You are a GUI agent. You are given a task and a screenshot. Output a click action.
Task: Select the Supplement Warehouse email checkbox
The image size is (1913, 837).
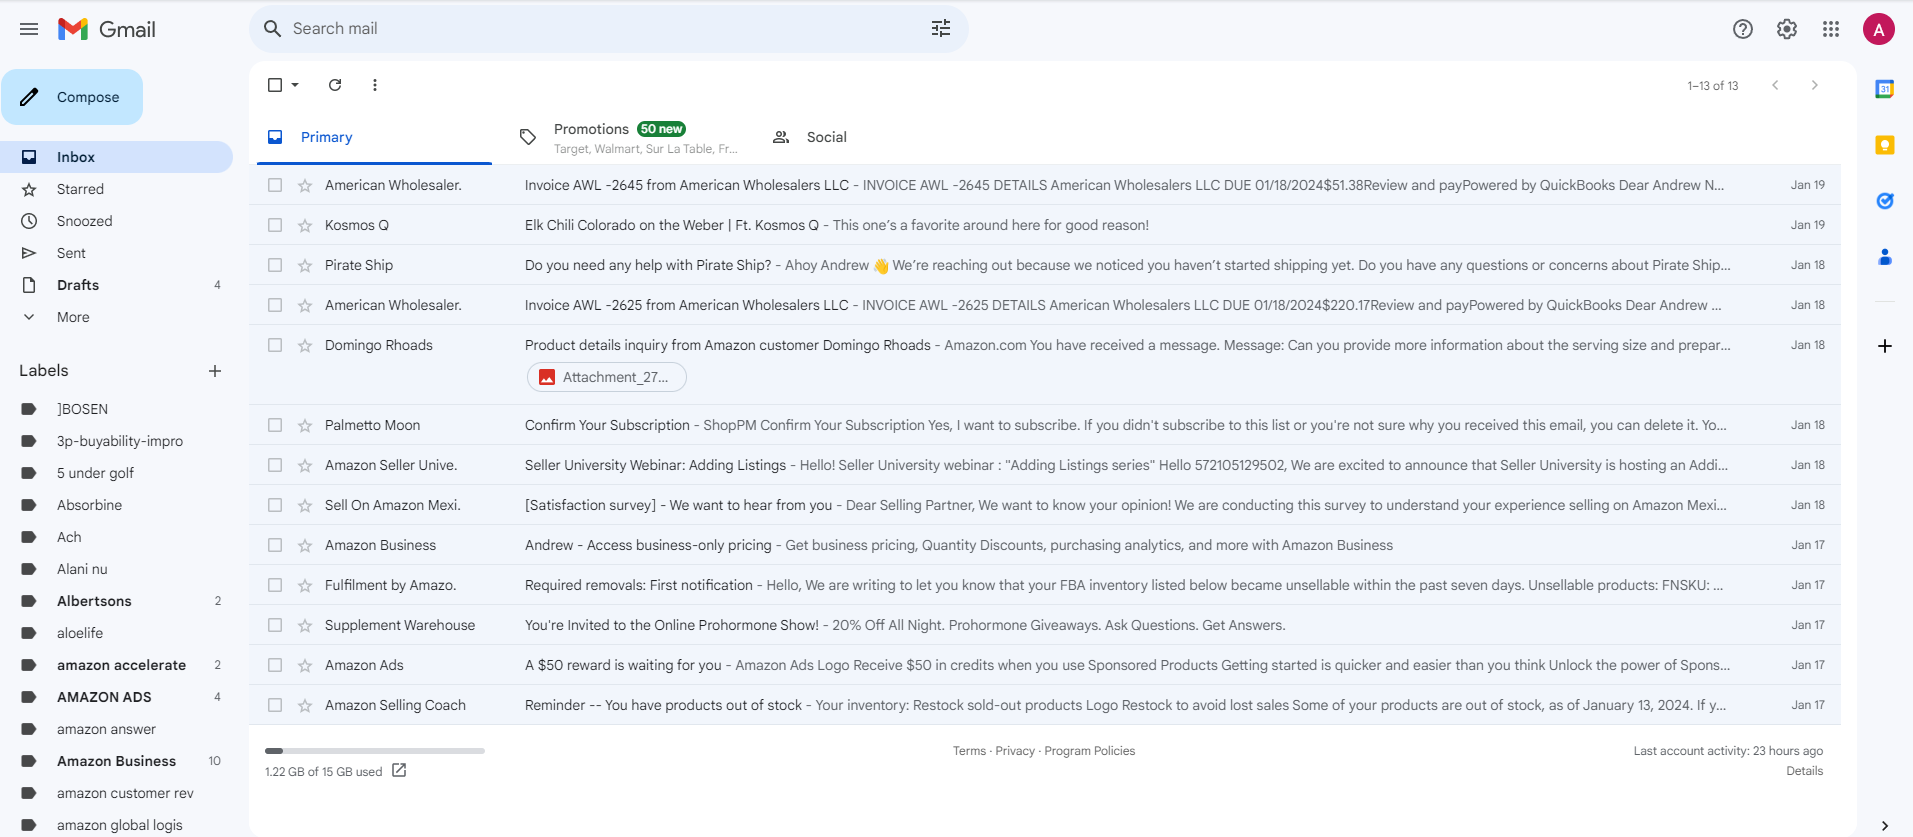tap(275, 625)
